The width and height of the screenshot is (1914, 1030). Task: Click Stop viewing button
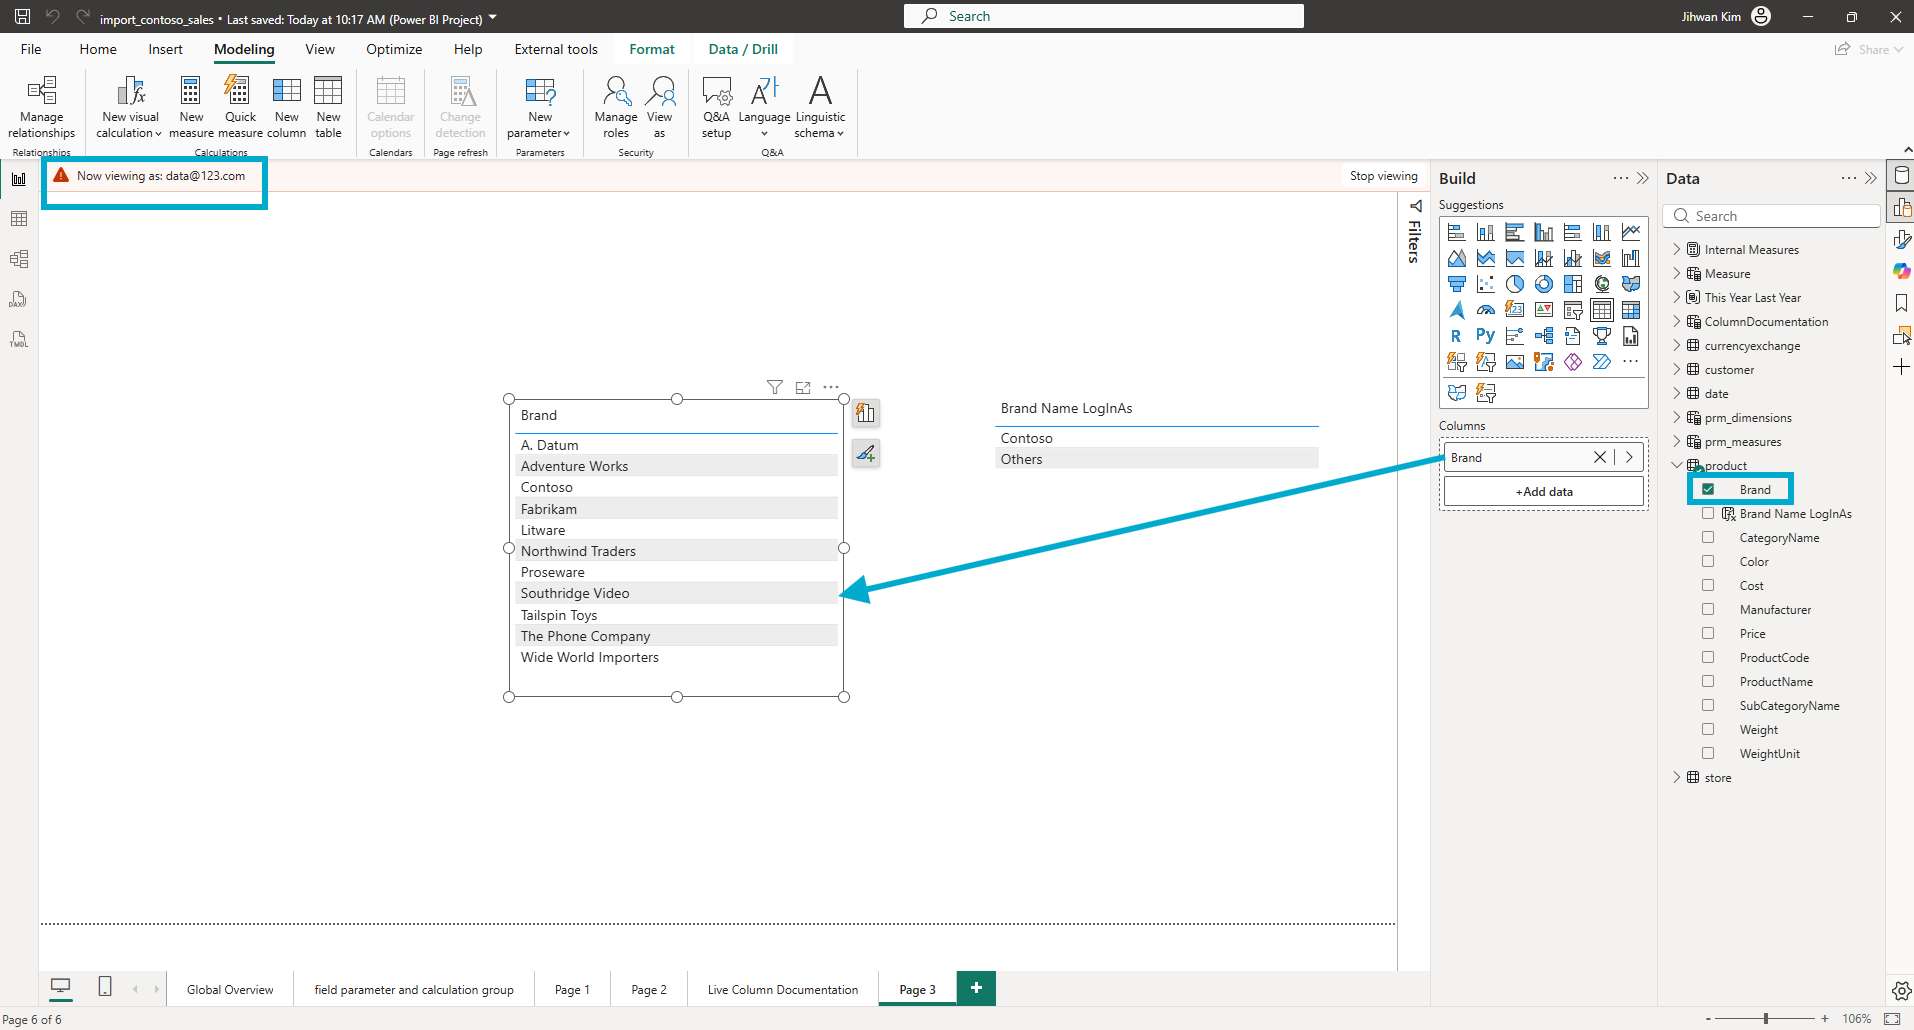pos(1384,176)
